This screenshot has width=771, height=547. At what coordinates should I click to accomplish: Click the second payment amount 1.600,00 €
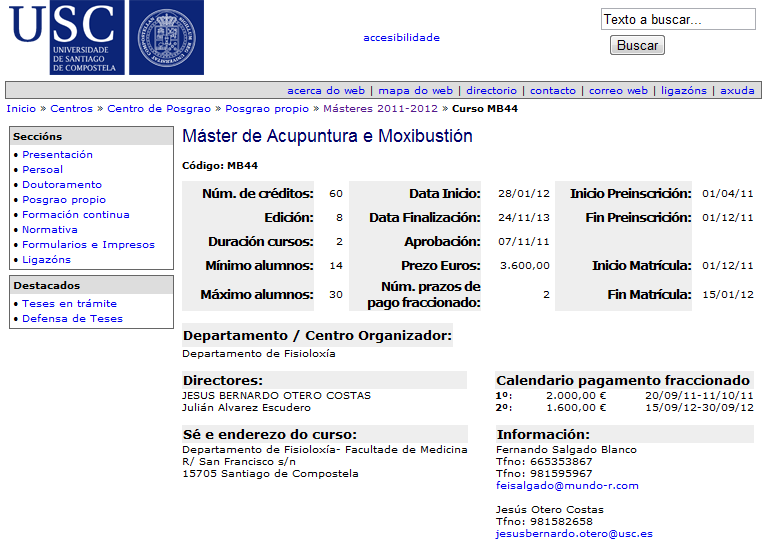click(576, 408)
